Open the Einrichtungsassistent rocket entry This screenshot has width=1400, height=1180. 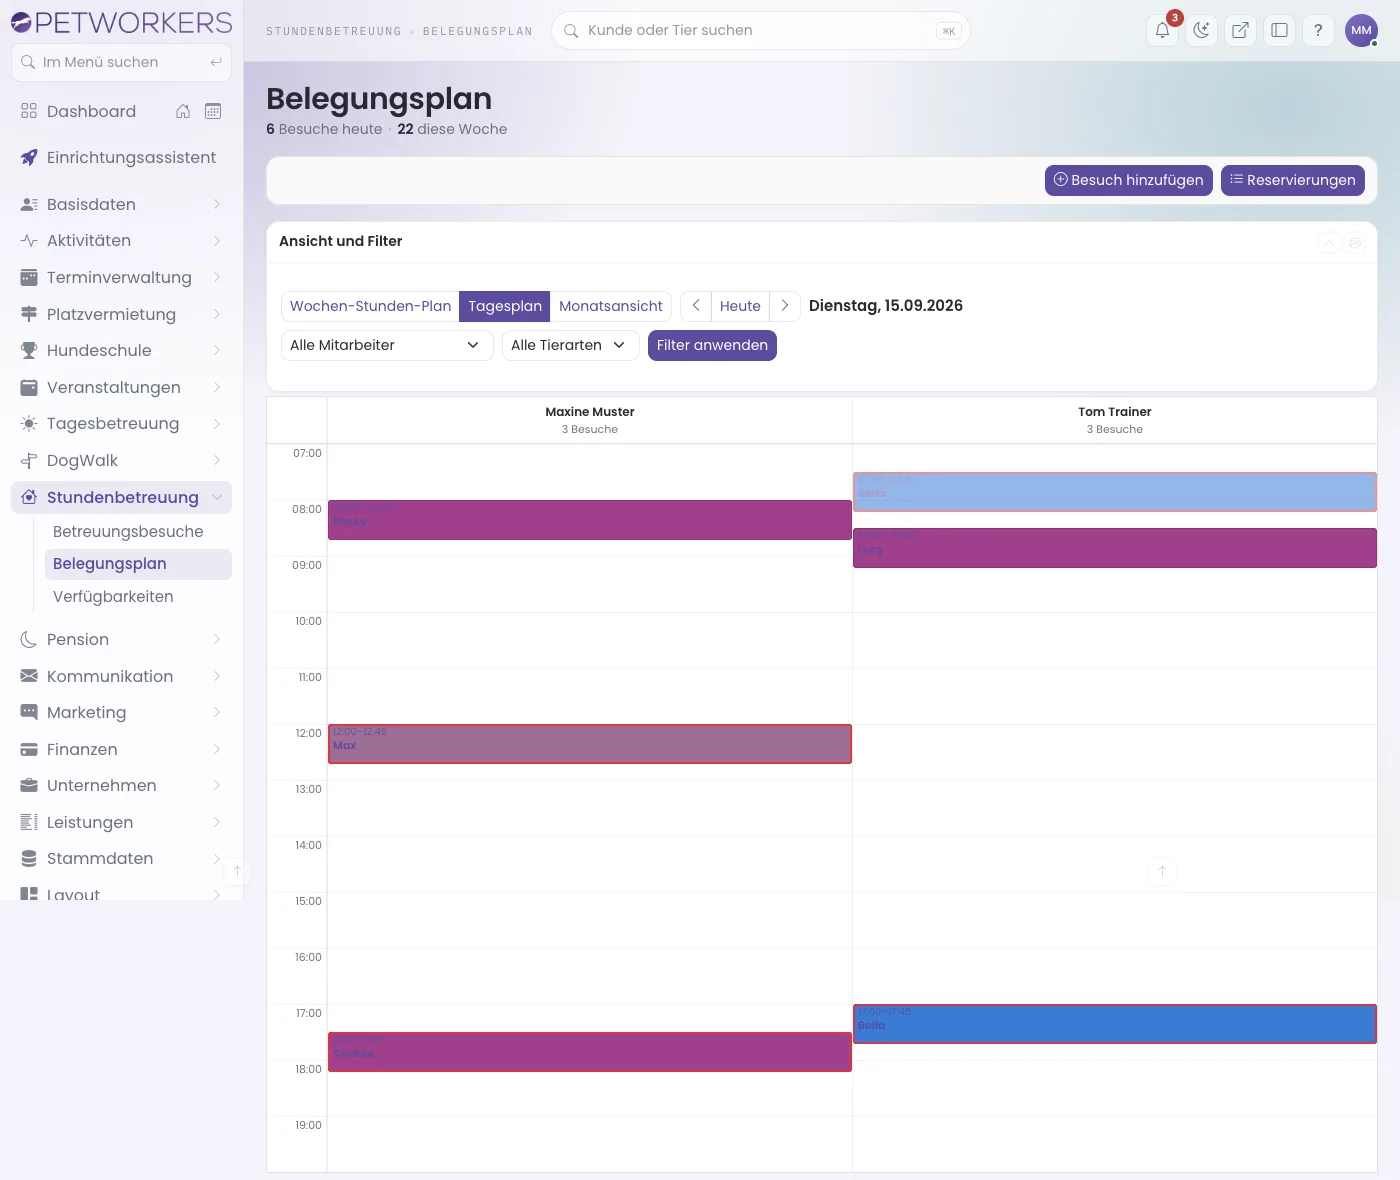tap(121, 157)
